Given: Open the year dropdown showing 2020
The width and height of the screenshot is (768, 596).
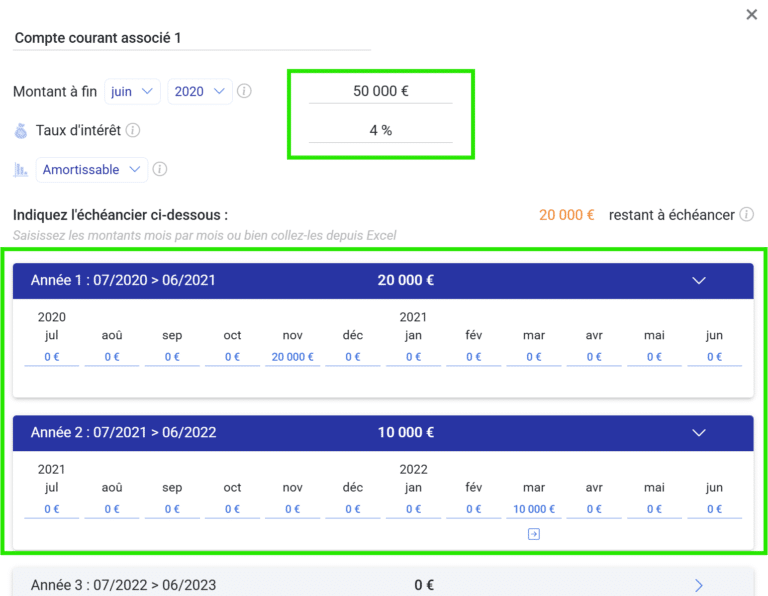Looking at the screenshot, I should (200, 91).
